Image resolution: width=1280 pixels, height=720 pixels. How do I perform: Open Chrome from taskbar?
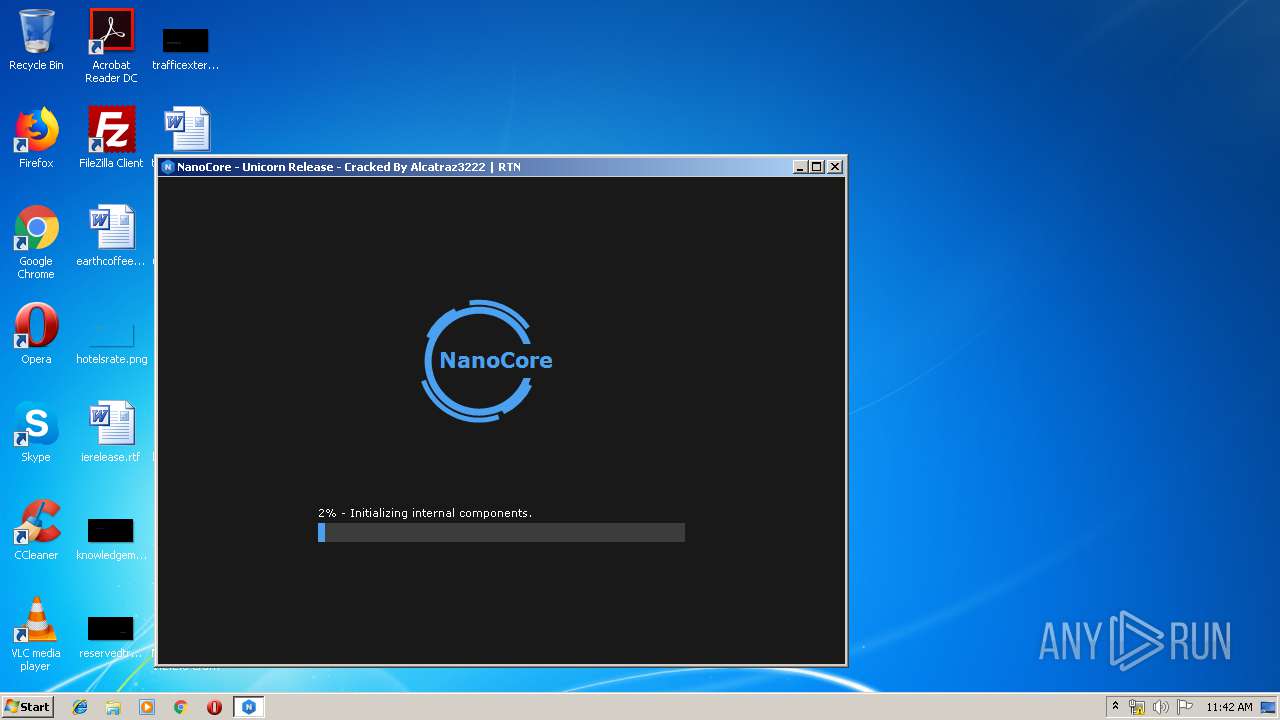[181, 707]
